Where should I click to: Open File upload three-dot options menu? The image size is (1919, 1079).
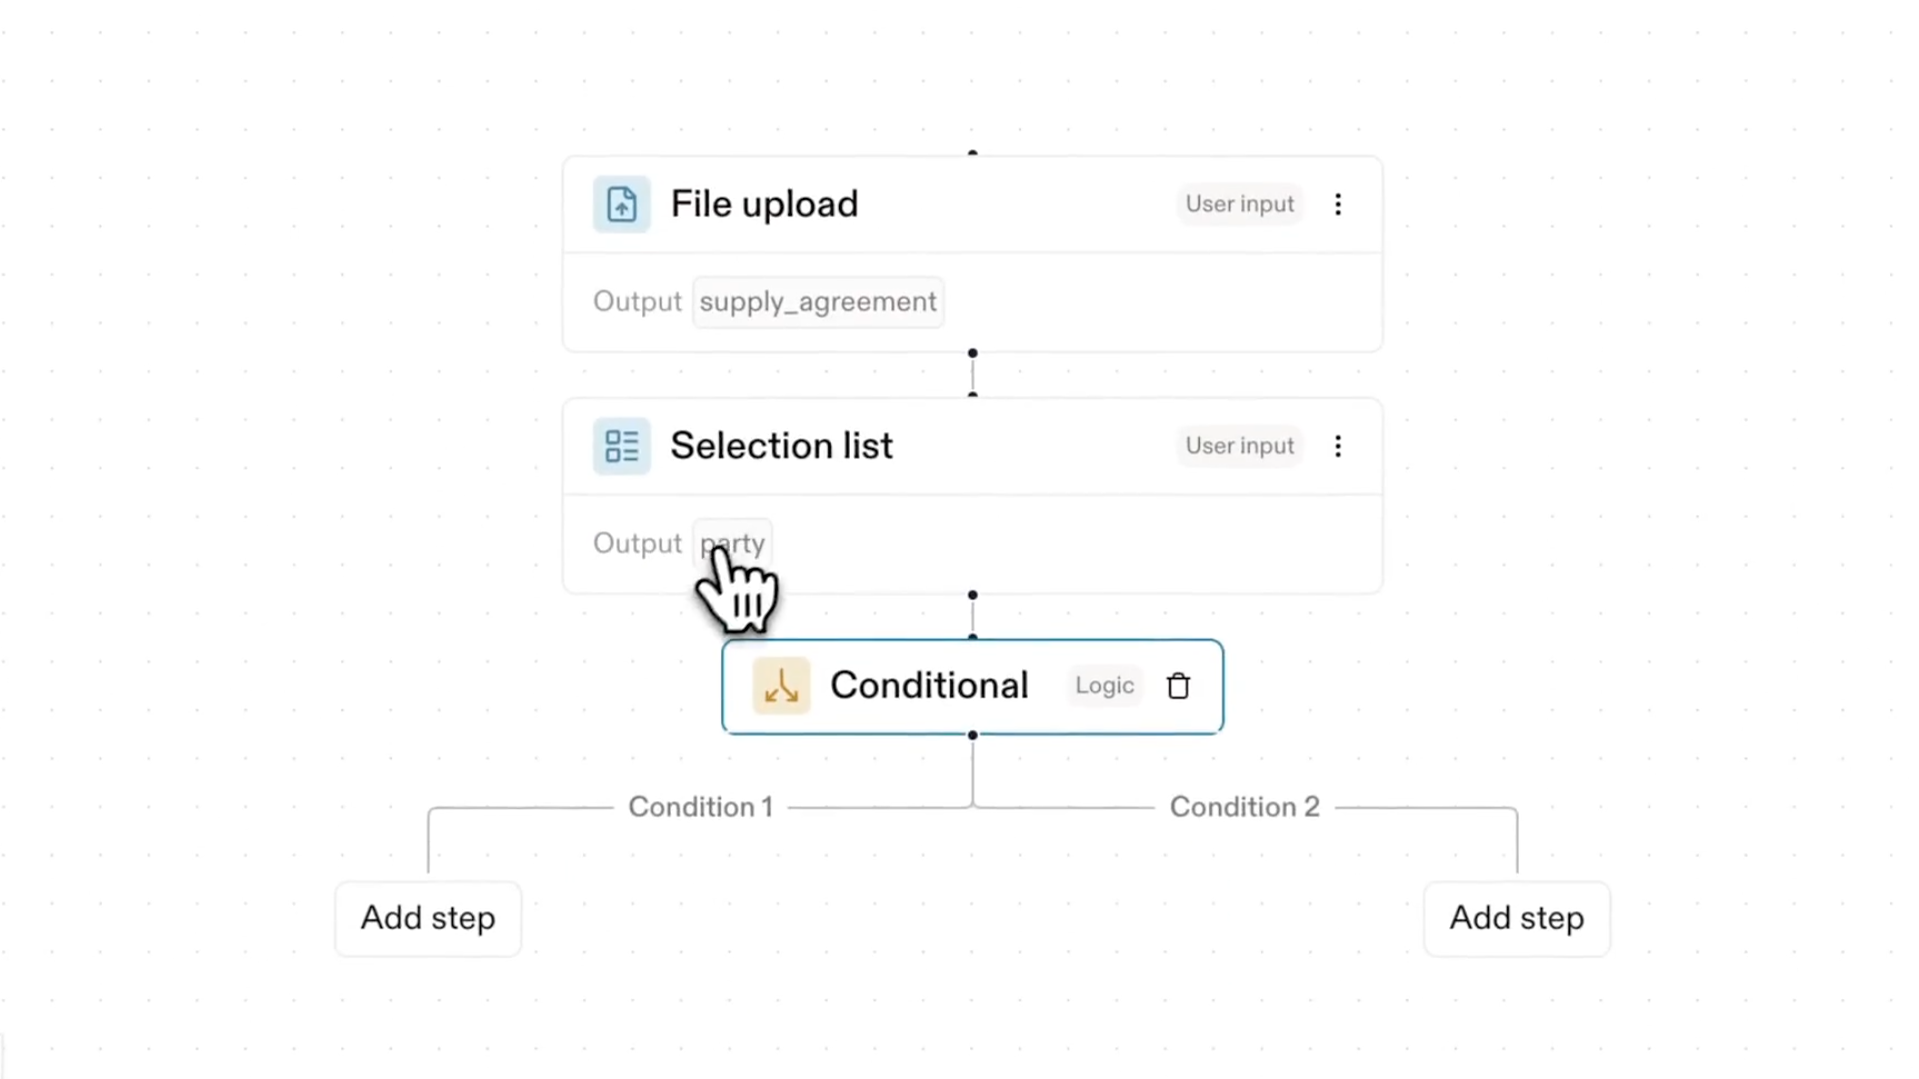point(1338,204)
